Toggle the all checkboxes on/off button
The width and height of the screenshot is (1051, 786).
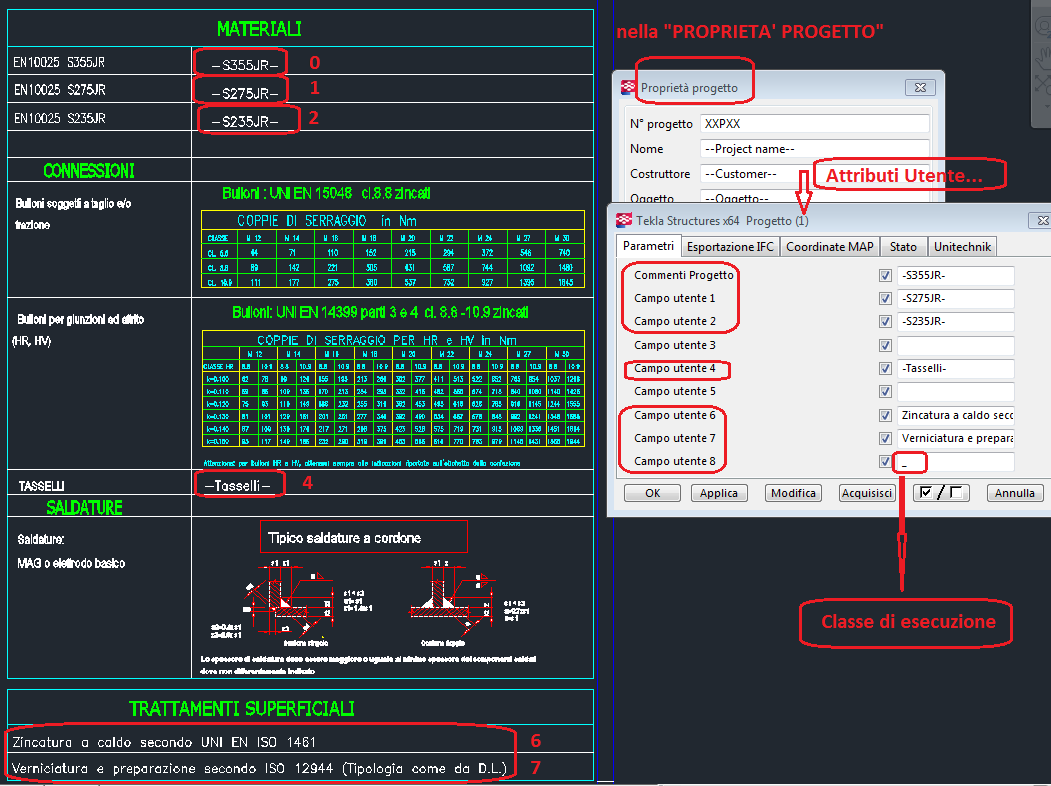(x=940, y=493)
